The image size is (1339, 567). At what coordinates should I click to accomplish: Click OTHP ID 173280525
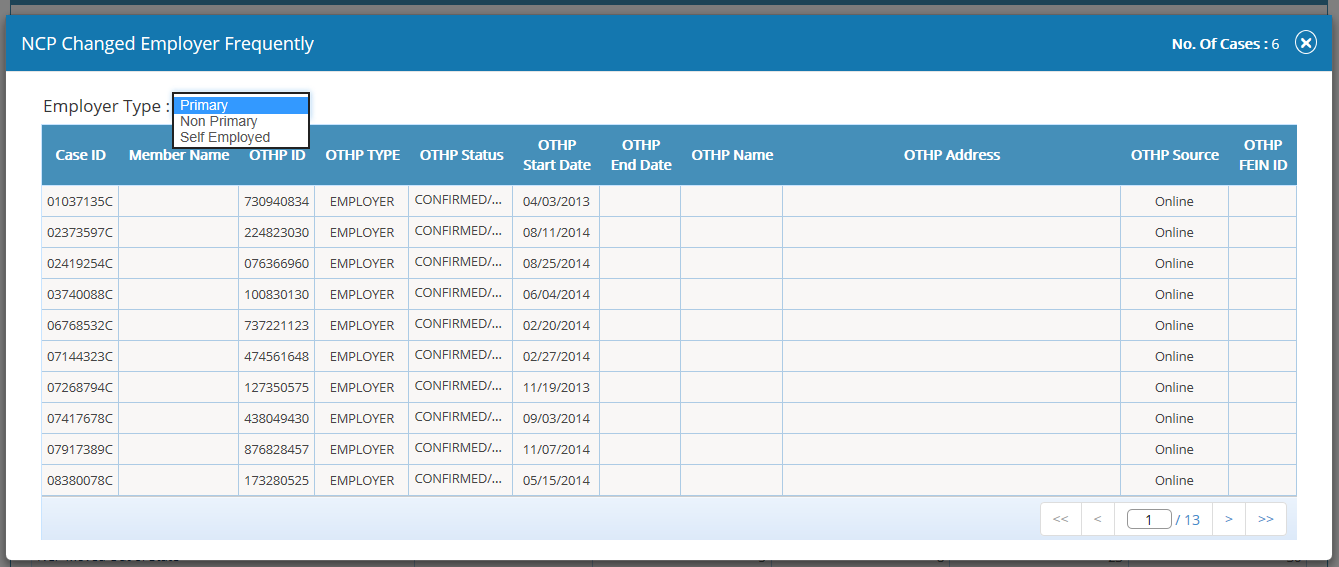click(277, 480)
